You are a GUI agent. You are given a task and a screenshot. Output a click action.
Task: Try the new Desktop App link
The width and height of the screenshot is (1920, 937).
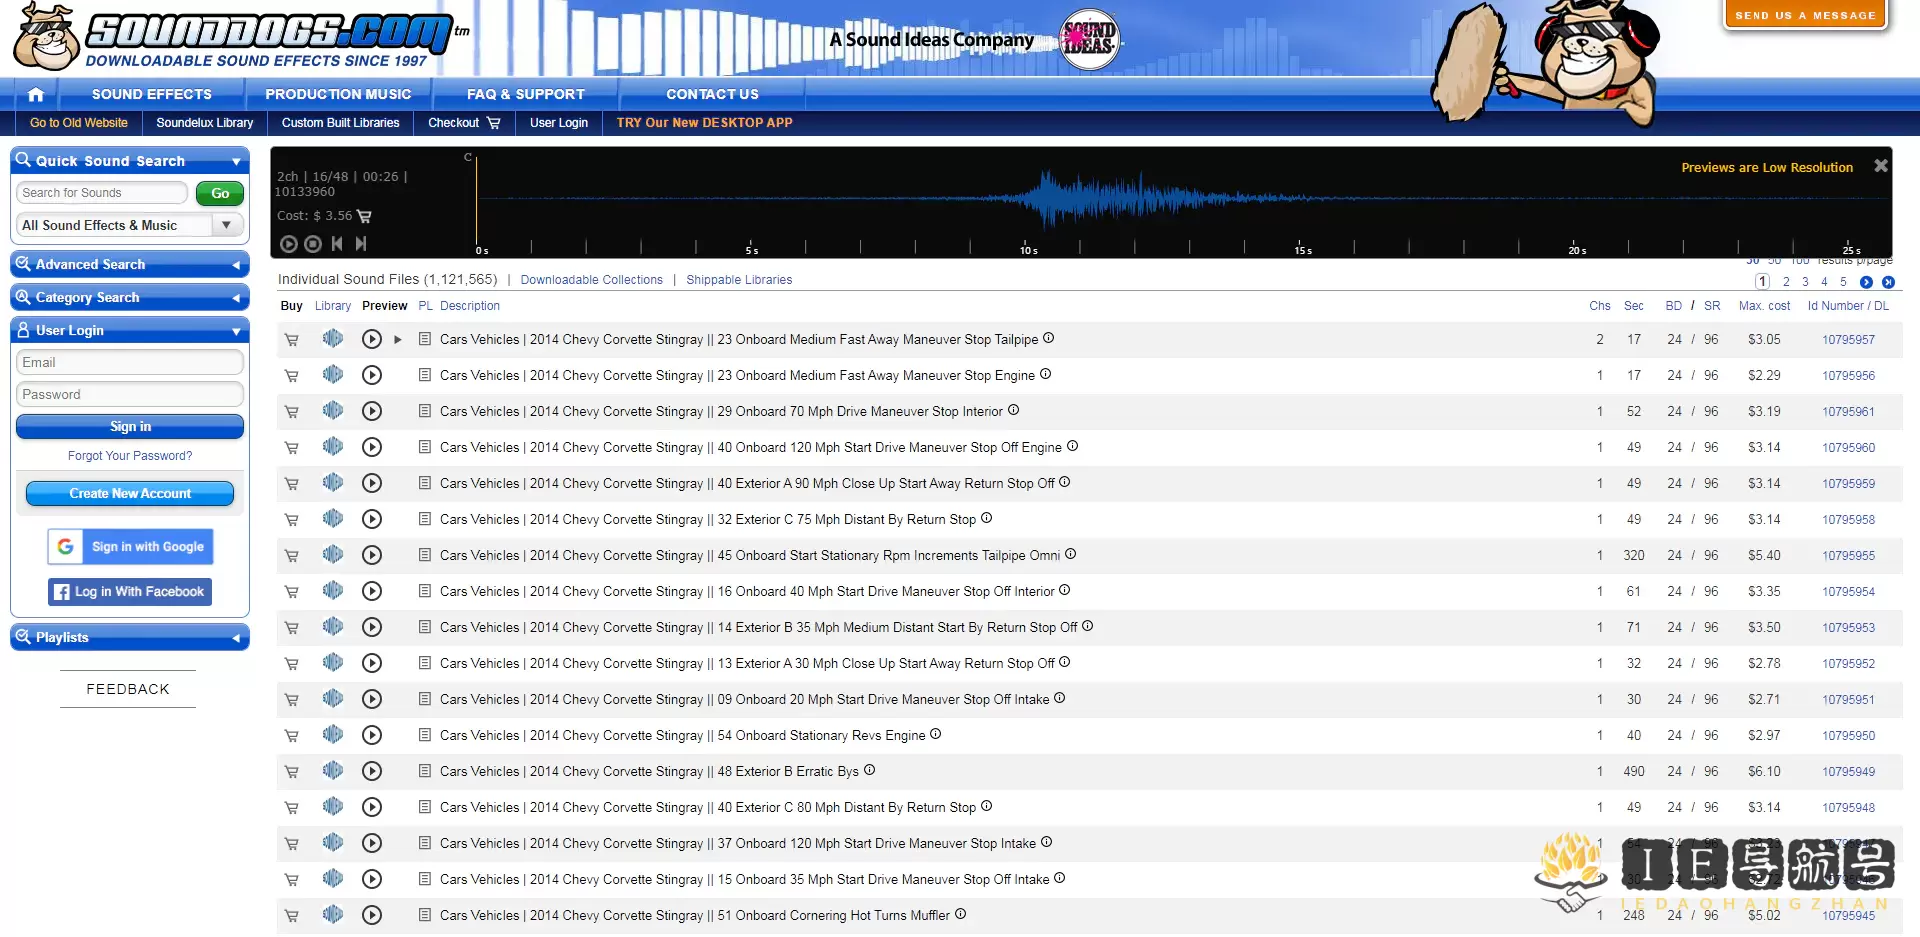click(705, 123)
